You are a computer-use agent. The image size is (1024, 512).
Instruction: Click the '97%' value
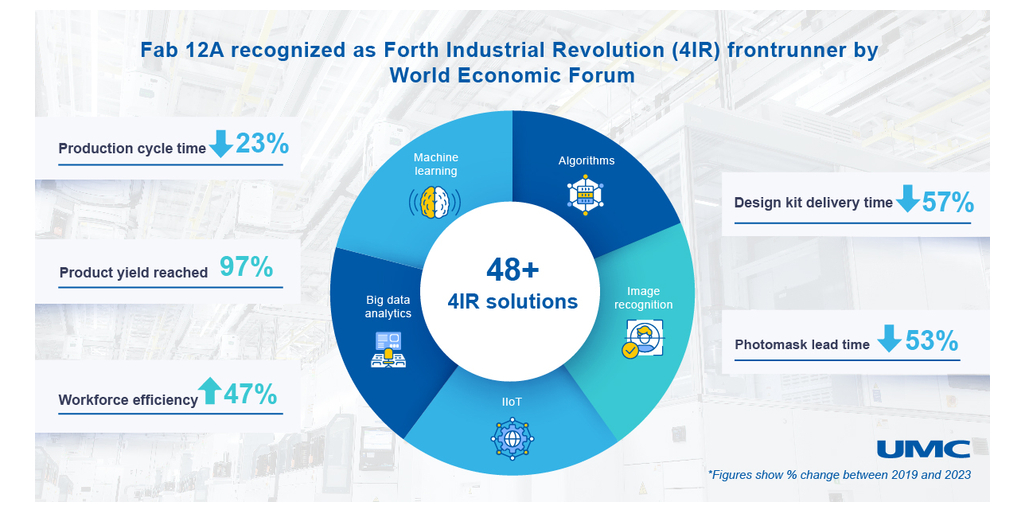[x=246, y=267]
